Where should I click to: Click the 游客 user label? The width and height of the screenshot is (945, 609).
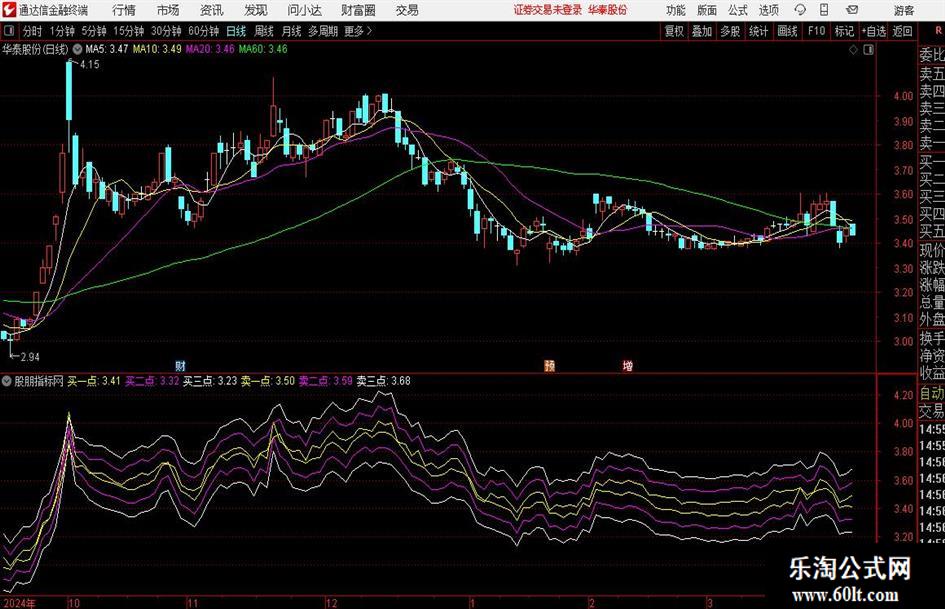point(904,10)
